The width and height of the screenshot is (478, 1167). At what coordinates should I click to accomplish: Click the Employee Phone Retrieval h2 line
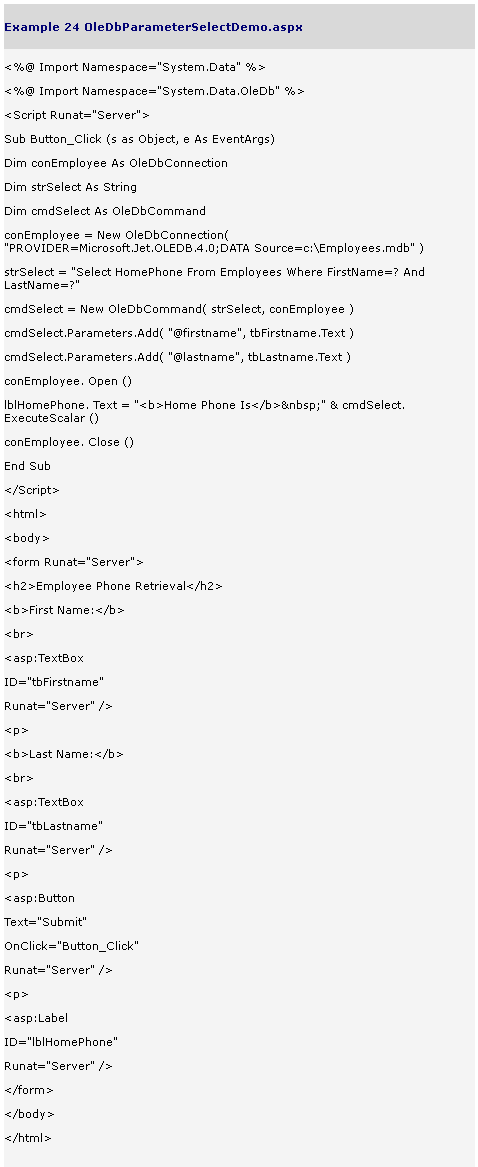click(x=113, y=586)
